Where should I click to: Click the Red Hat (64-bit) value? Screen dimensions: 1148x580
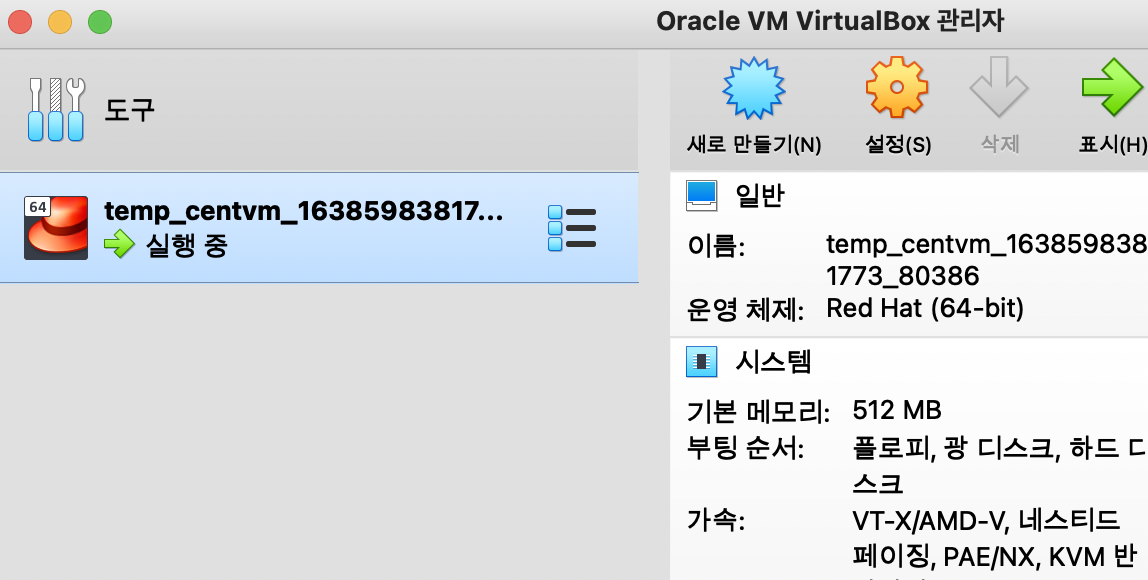925,308
